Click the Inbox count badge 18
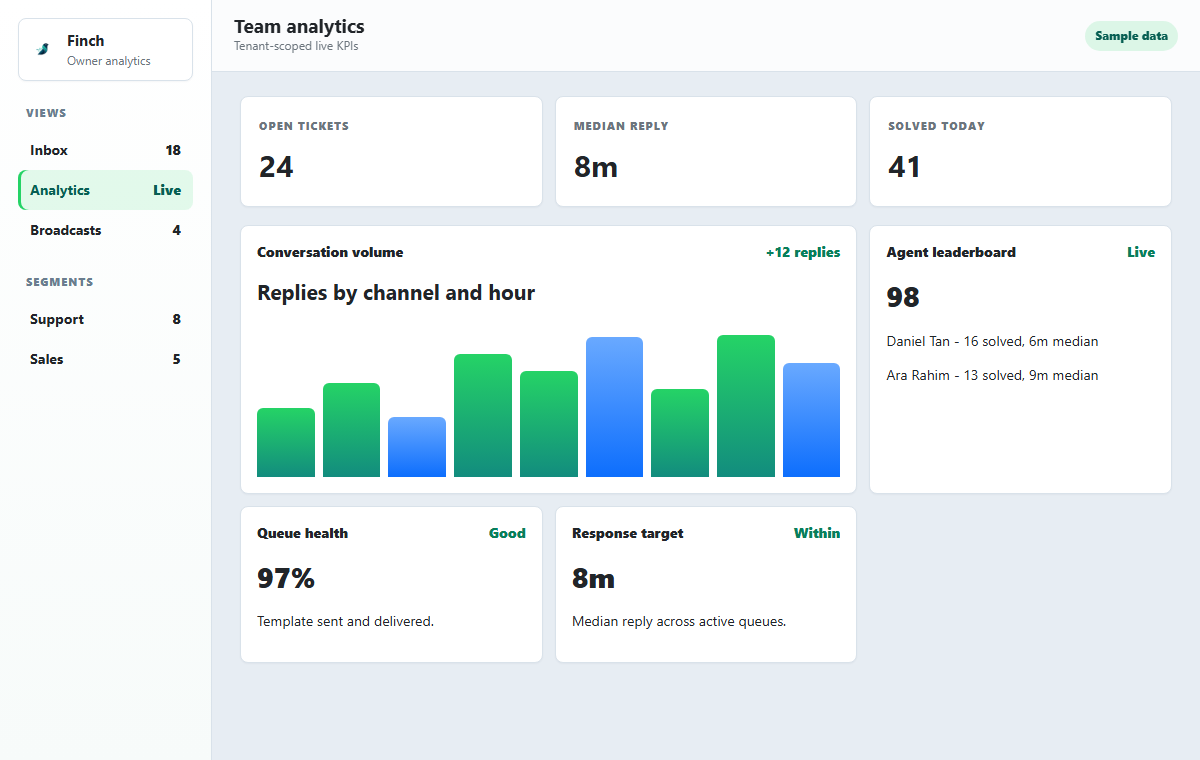 click(x=173, y=150)
